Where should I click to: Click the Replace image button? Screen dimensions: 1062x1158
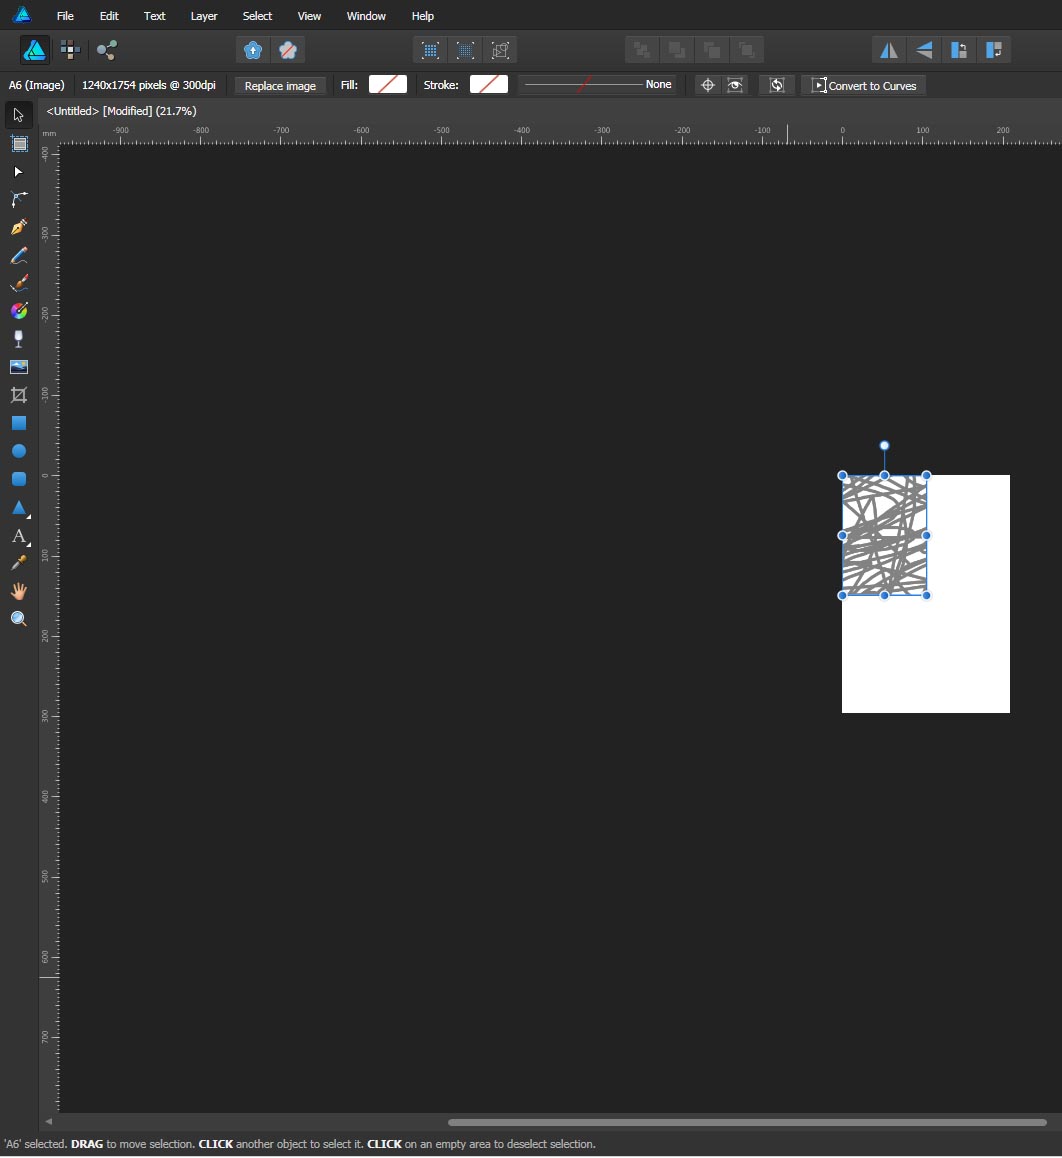[x=280, y=86]
